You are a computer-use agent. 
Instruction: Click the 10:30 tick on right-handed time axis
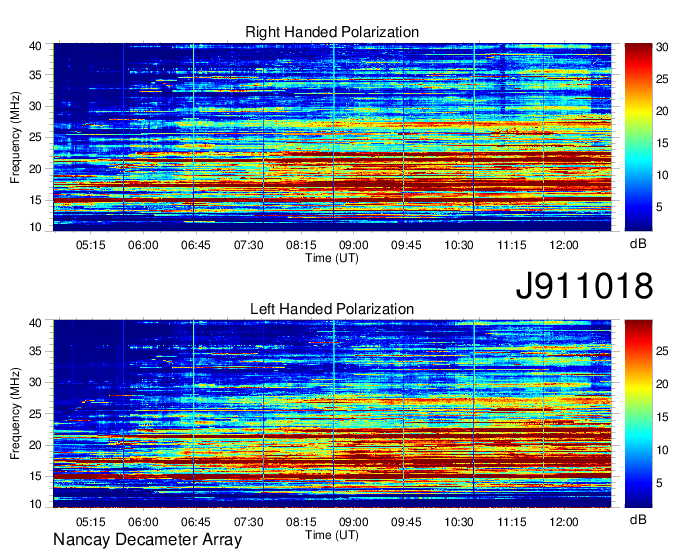click(459, 245)
